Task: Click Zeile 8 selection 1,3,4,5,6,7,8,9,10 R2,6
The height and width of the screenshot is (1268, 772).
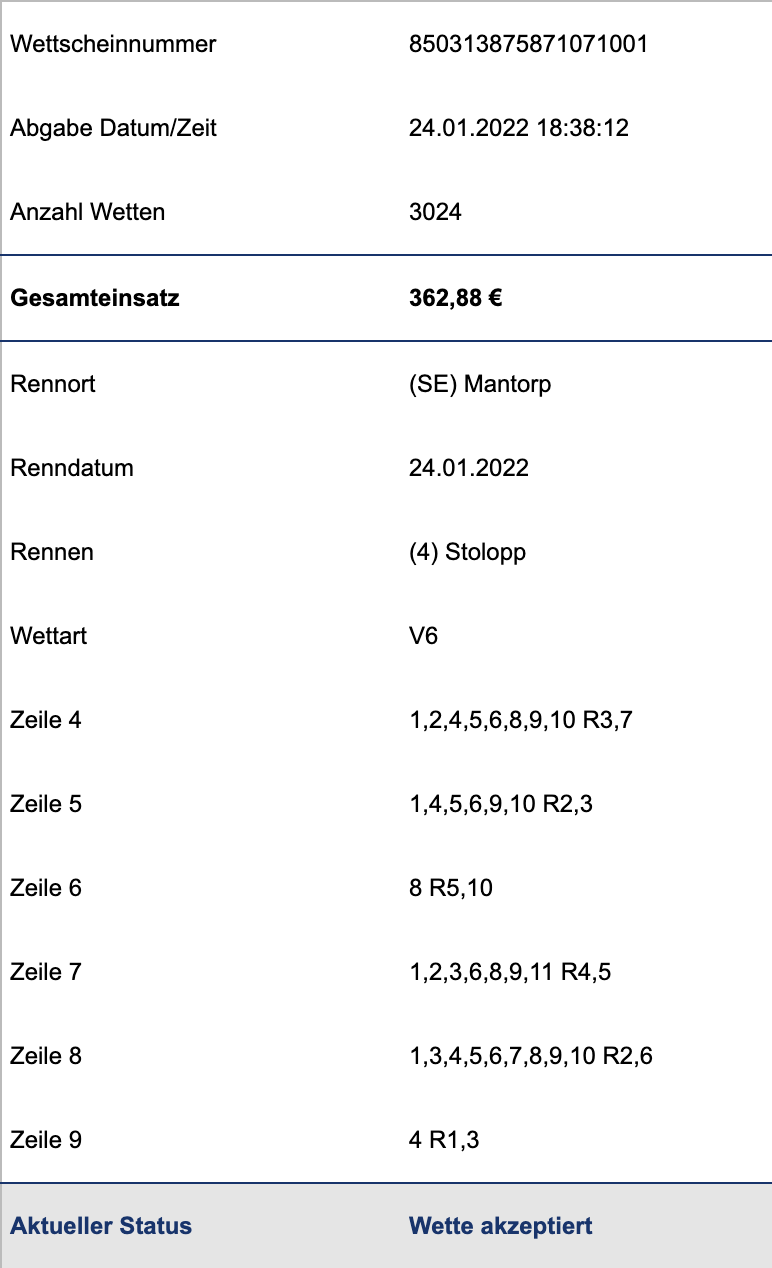Action: [531, 1056]
